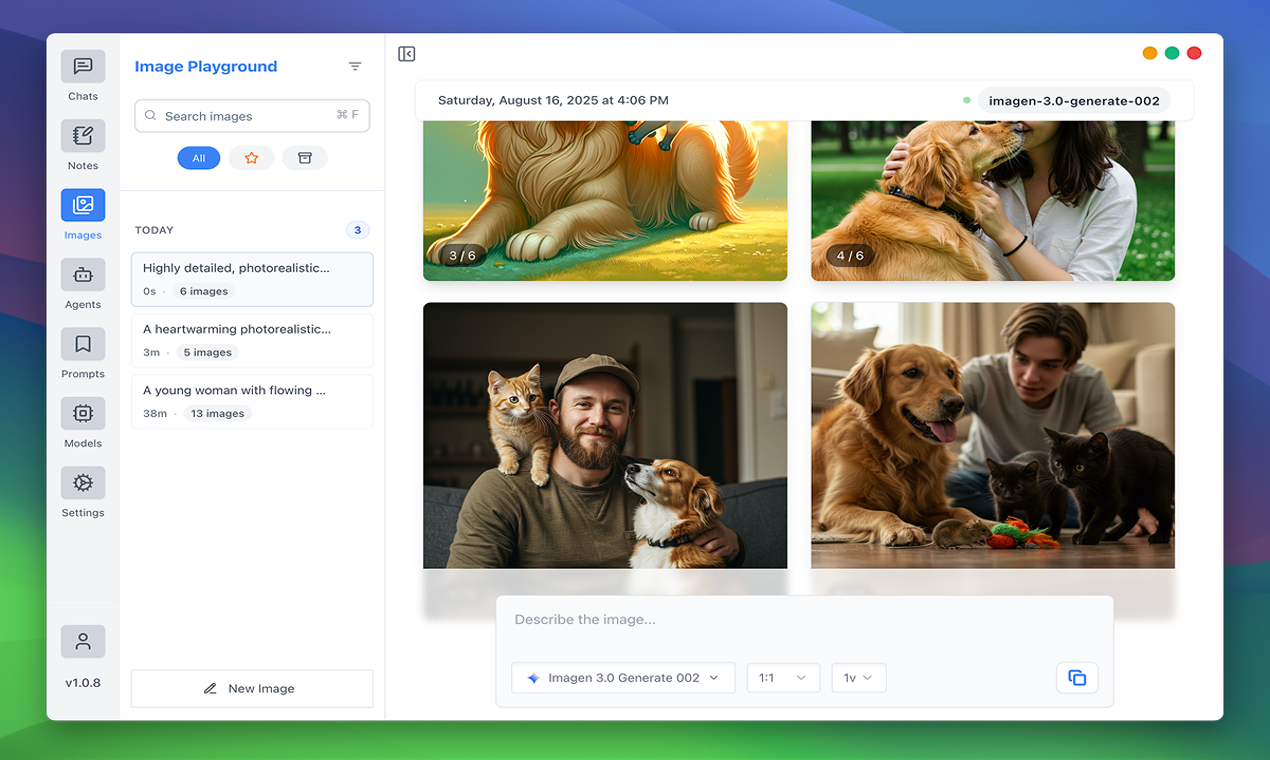Show archived images with the archive toggle
This screenshot has height=760, width=1270.
(304, 157)
